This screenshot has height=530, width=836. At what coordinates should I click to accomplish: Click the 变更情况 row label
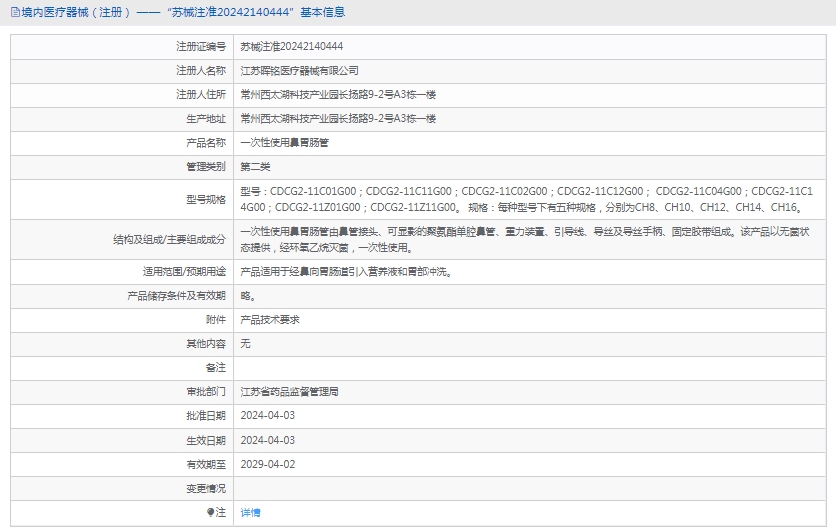tap(205, 489)
